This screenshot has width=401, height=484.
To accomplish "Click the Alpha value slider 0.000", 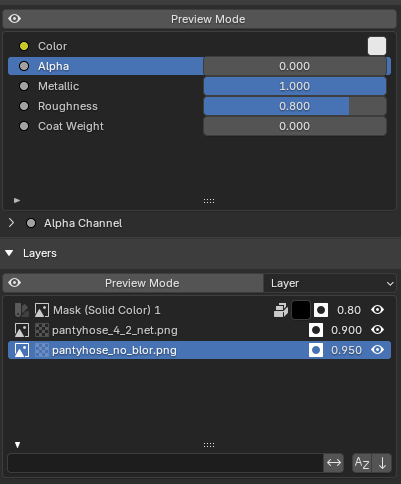I will 295,66.
